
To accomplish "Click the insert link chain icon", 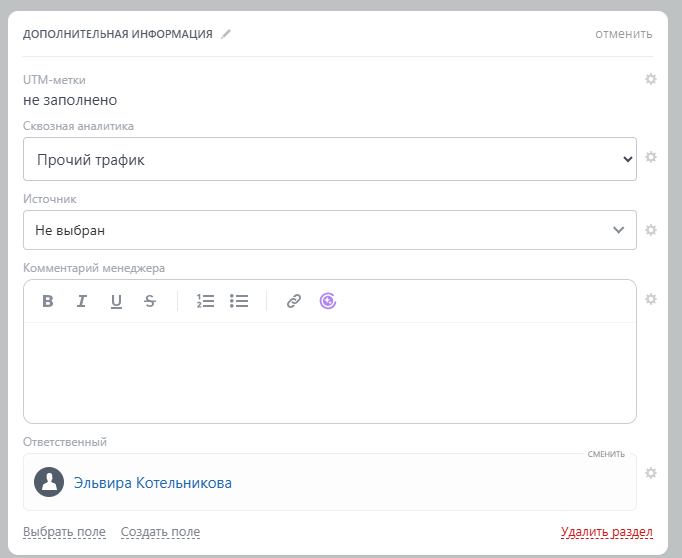I will click(x=293, y=301).
